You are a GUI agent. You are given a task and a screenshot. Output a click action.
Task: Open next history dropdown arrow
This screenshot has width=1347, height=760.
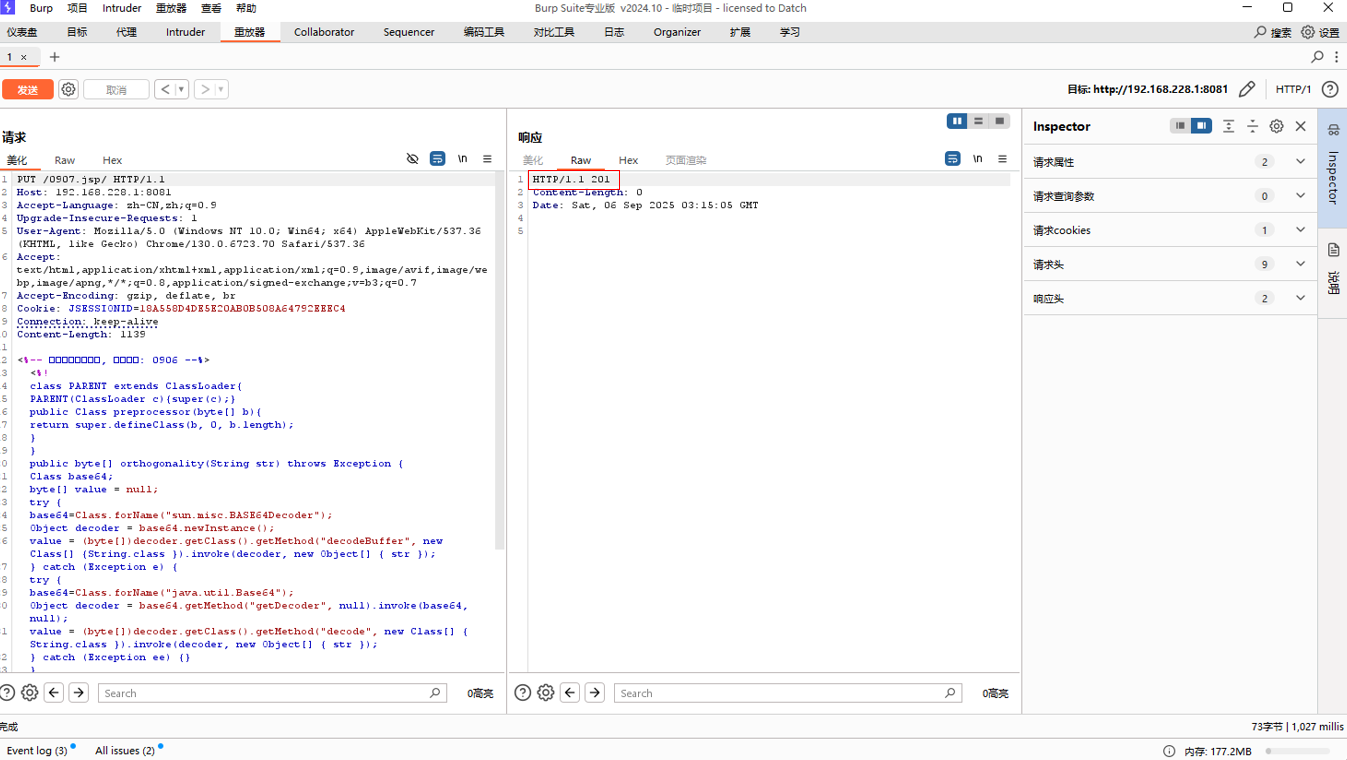coord(221,90)
